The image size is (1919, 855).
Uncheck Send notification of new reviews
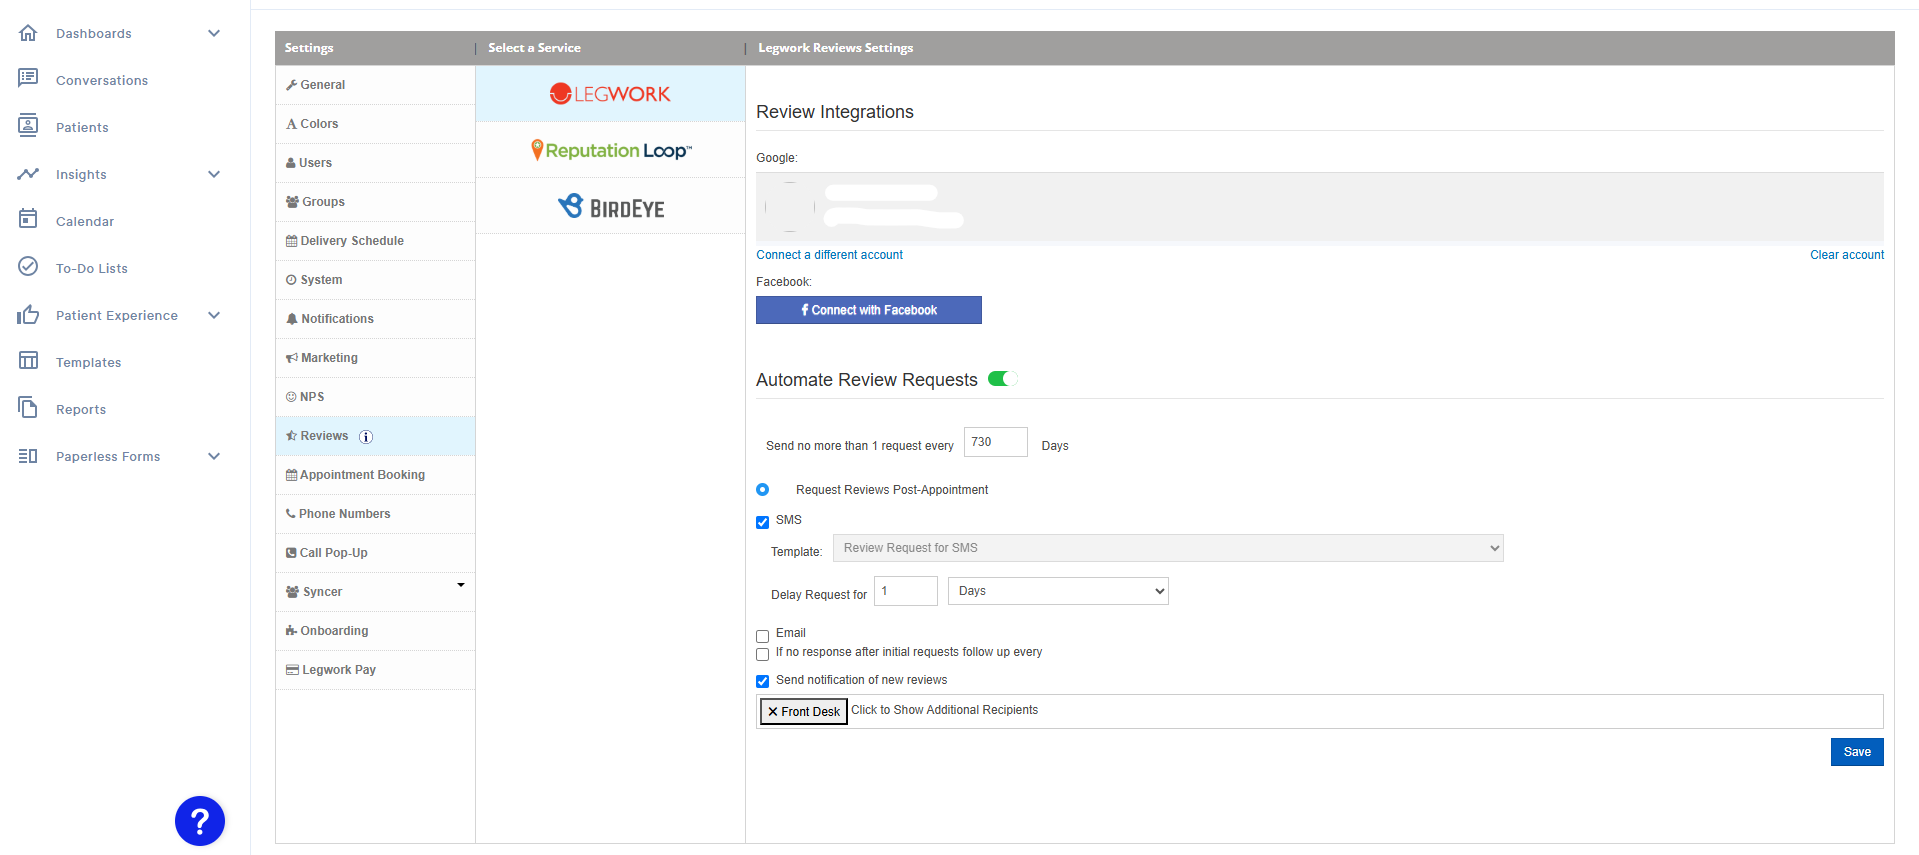(763, 681)
